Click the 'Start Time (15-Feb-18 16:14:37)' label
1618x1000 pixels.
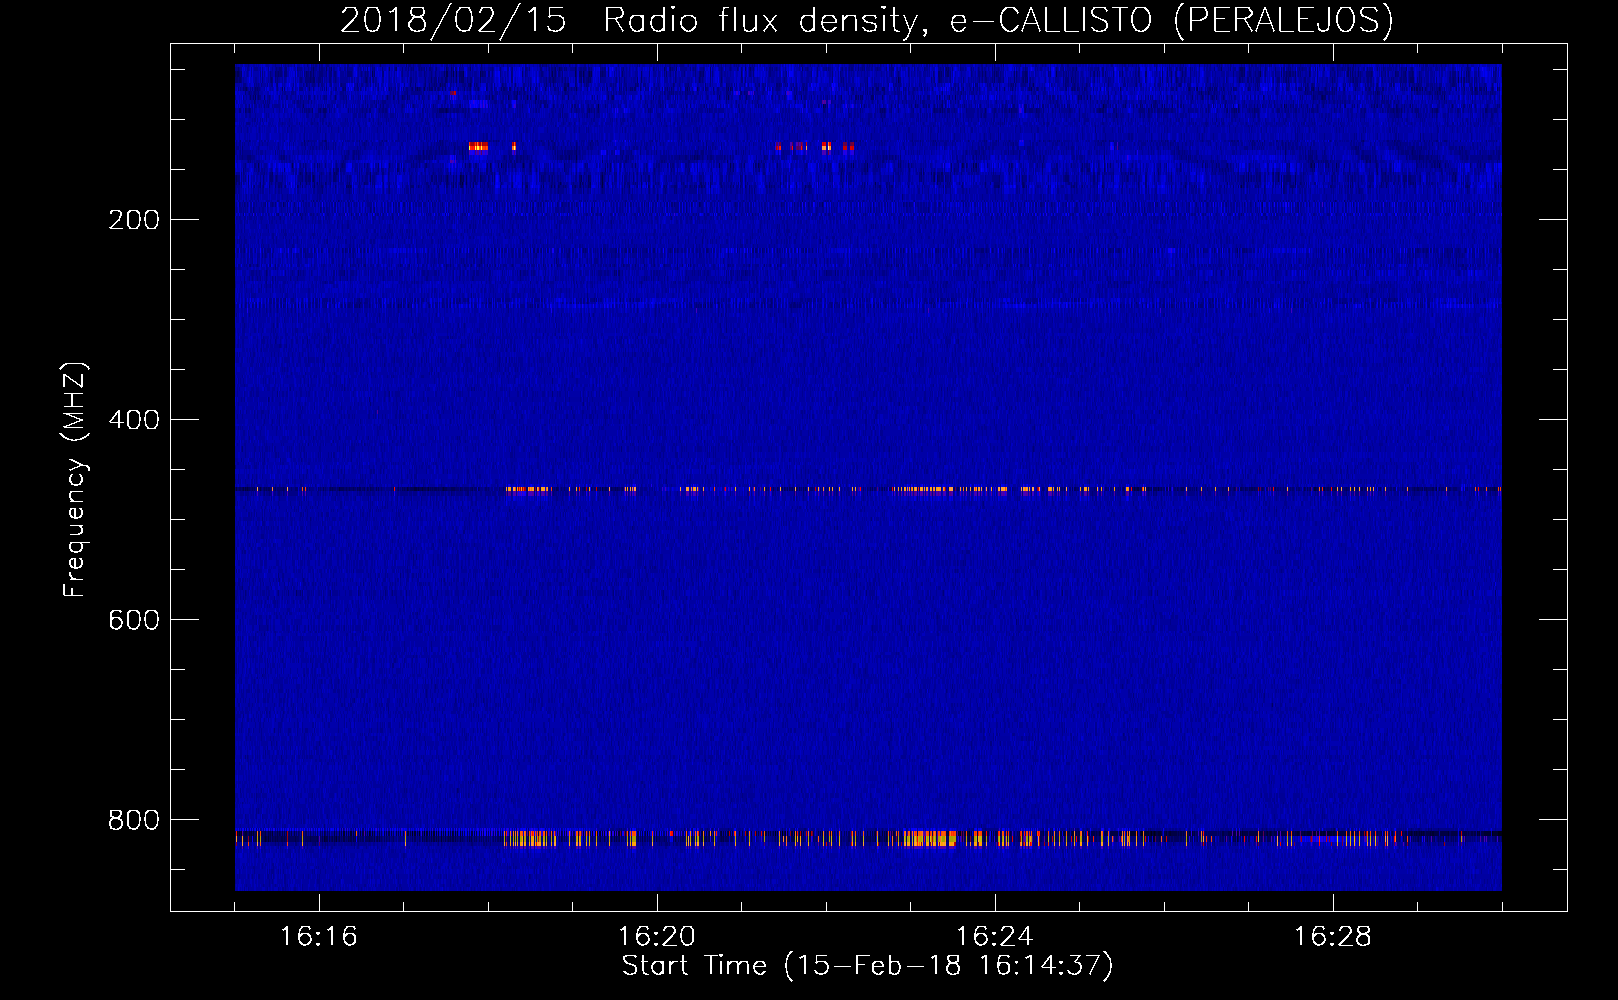point(867,966)
